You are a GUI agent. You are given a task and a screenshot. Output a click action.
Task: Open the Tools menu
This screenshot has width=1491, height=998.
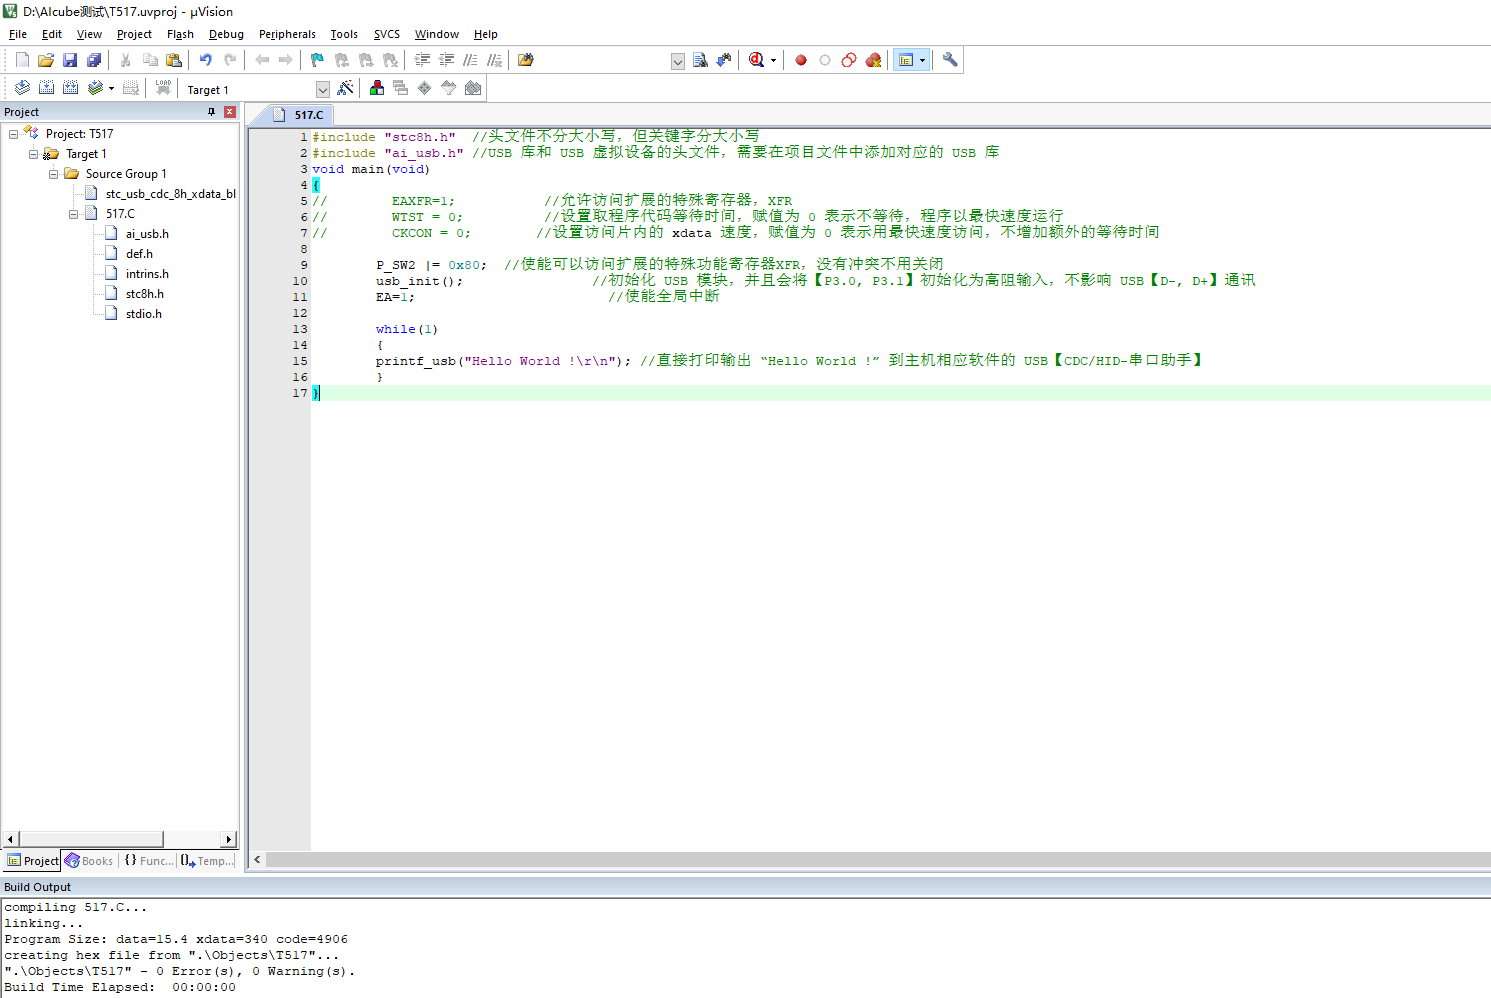coord(344,34)
